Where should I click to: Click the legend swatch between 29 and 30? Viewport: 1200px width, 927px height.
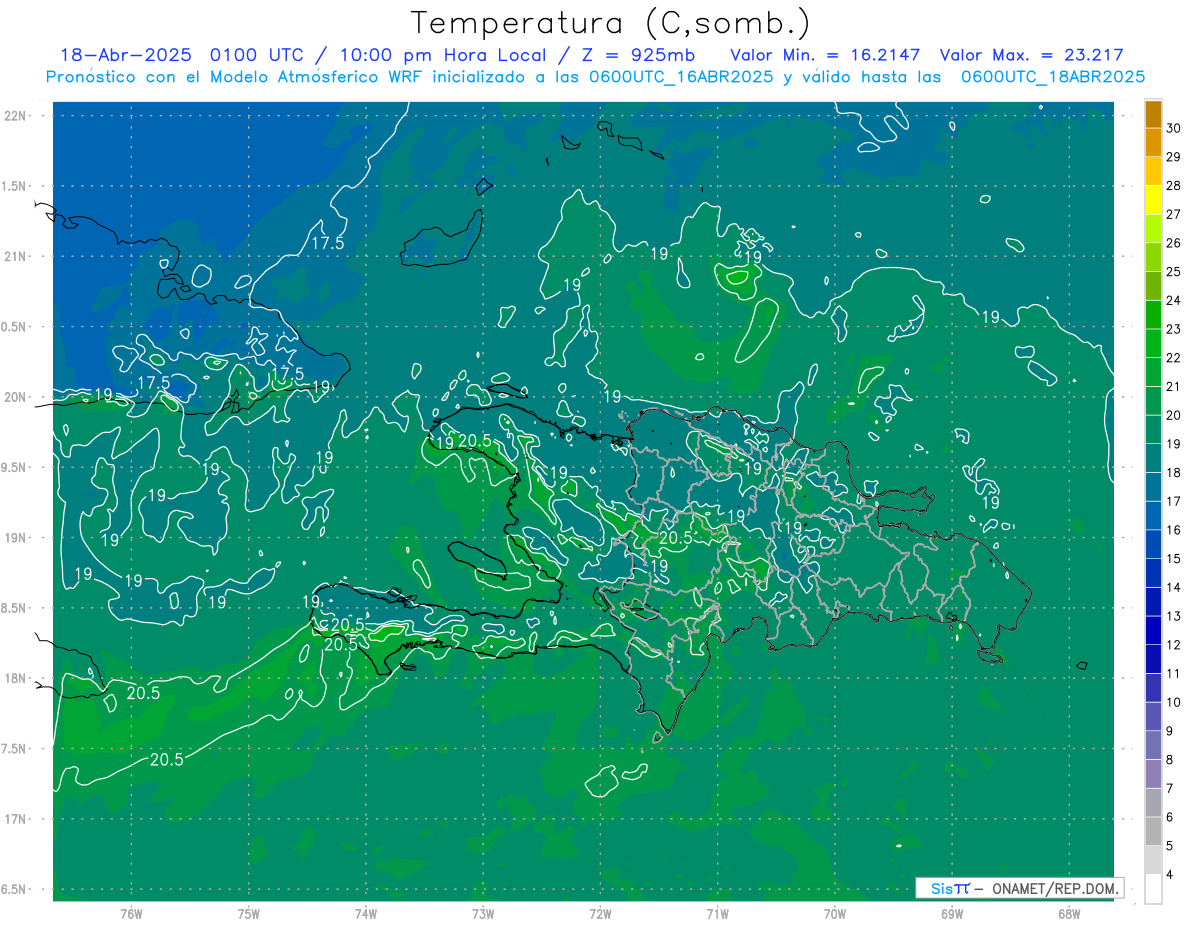[x=1153, y=142]
